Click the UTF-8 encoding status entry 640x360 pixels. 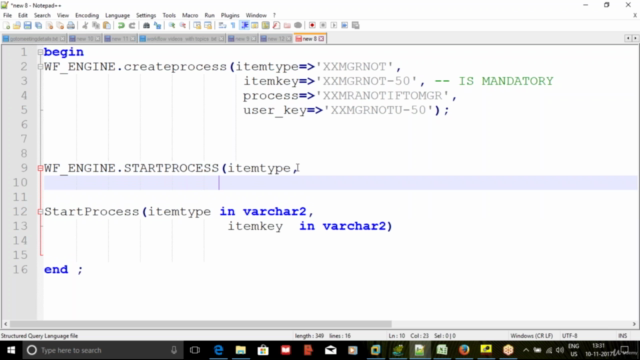pyautogui.click(x=569, y=336)
